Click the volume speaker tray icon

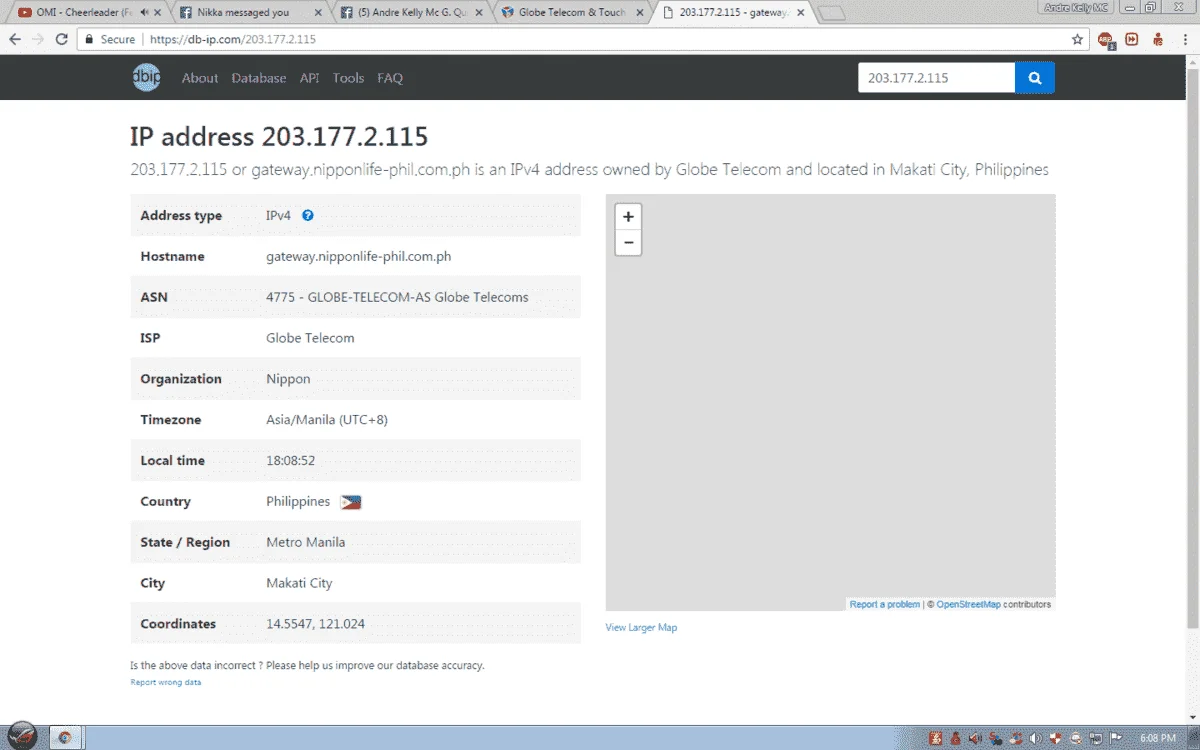pyautogui.click(x=1035, y=738)
